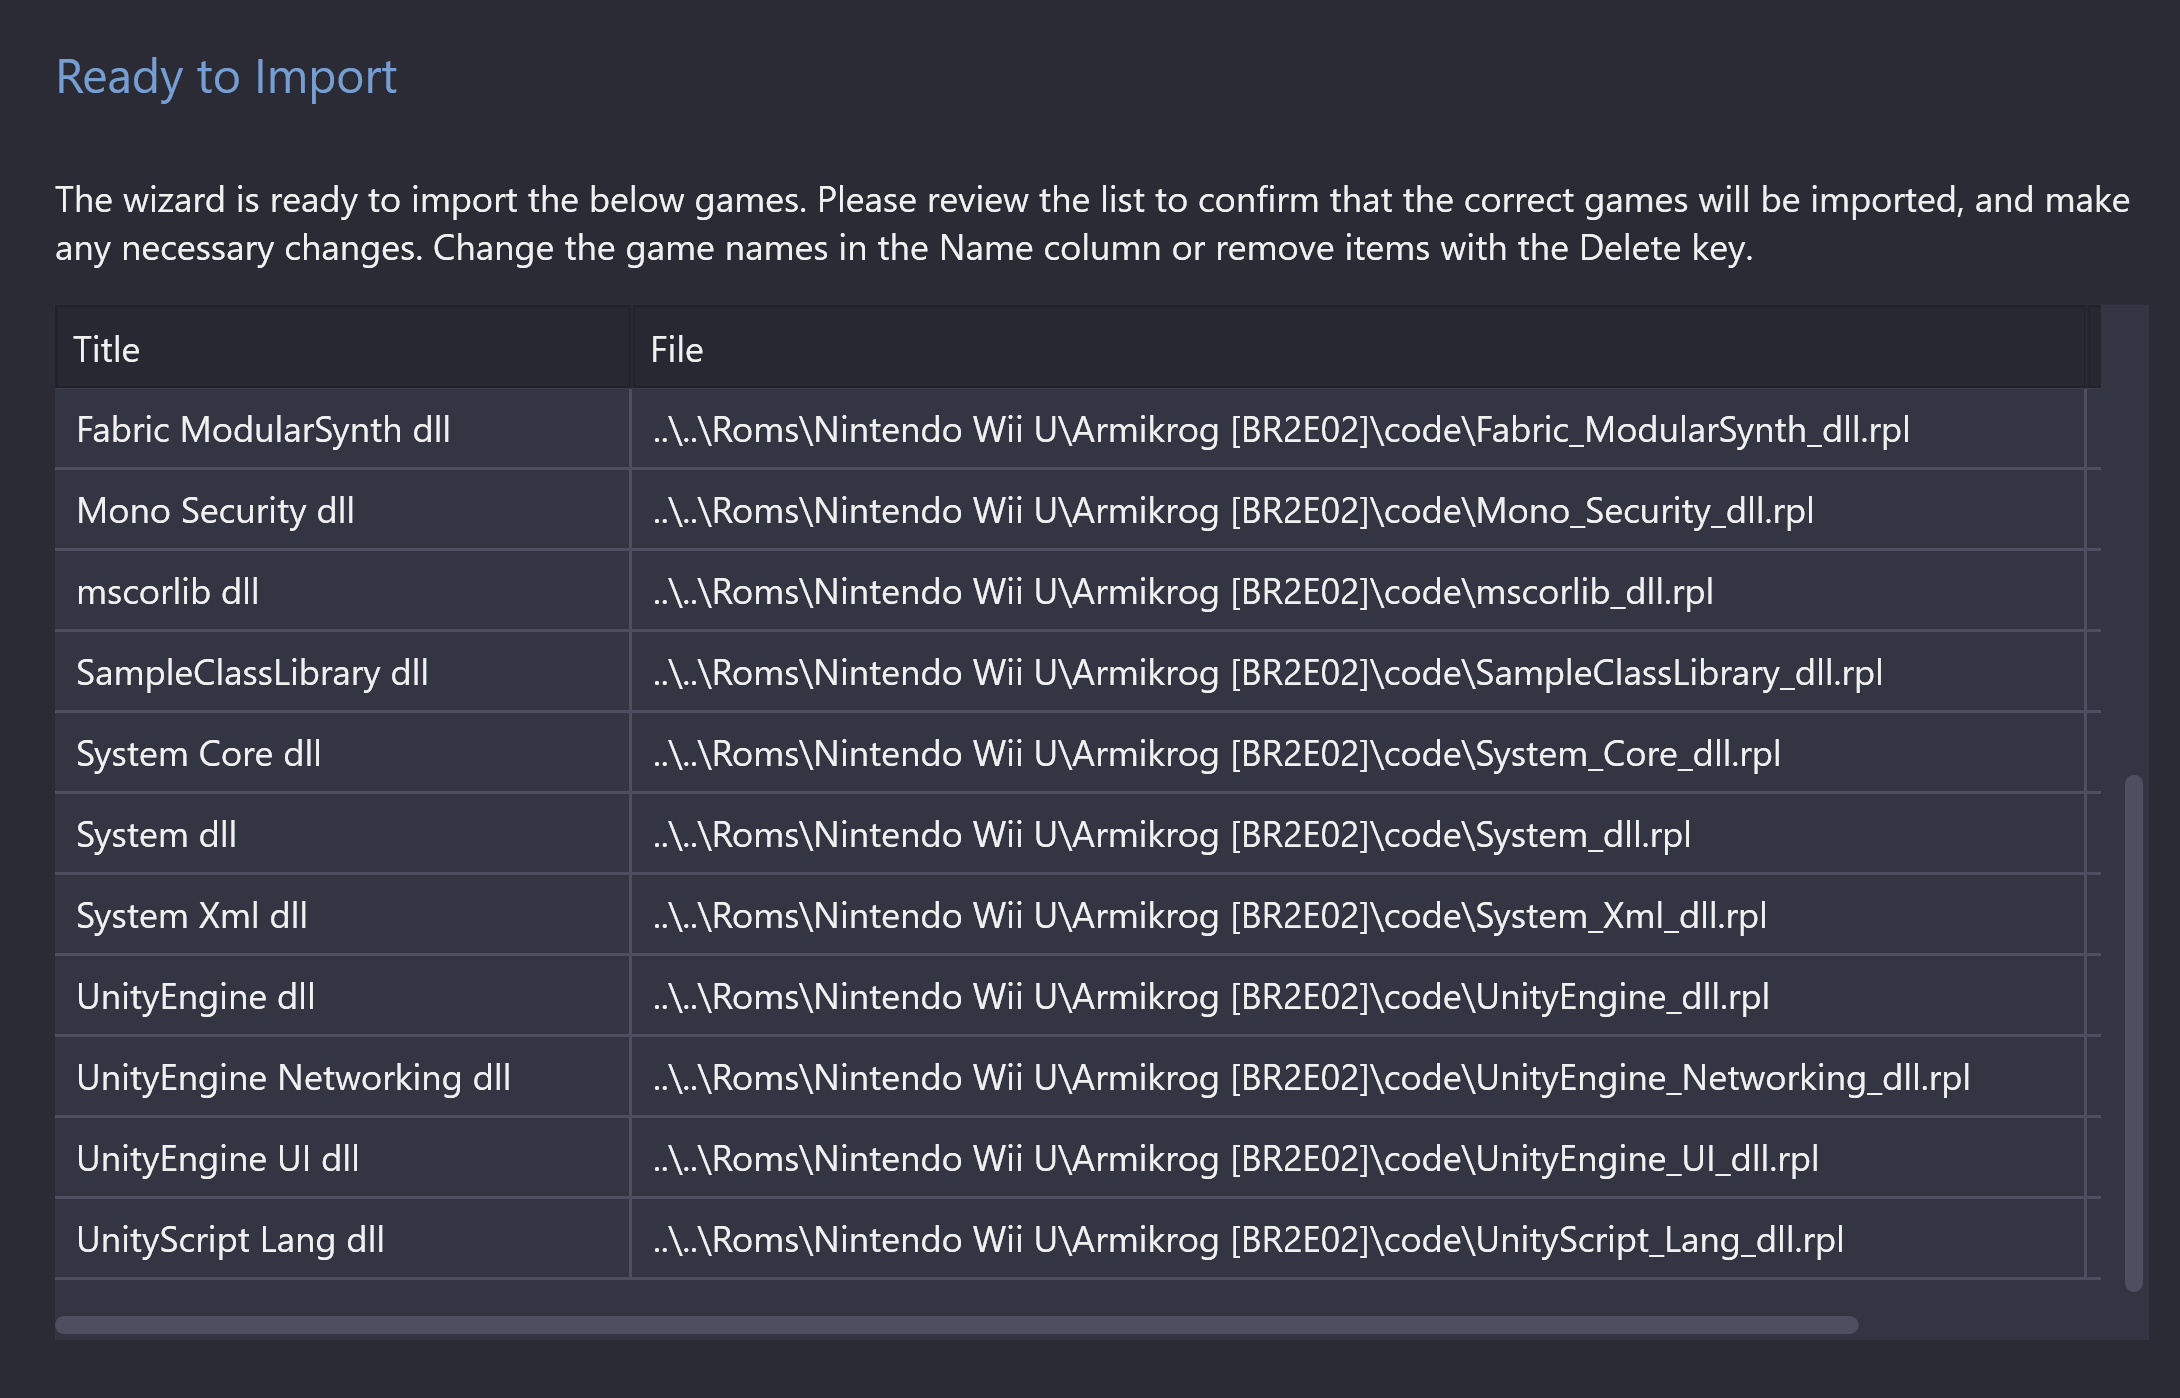
Task: Select the Fabric ModularSynth dll title cell
Action: (342, 430)
